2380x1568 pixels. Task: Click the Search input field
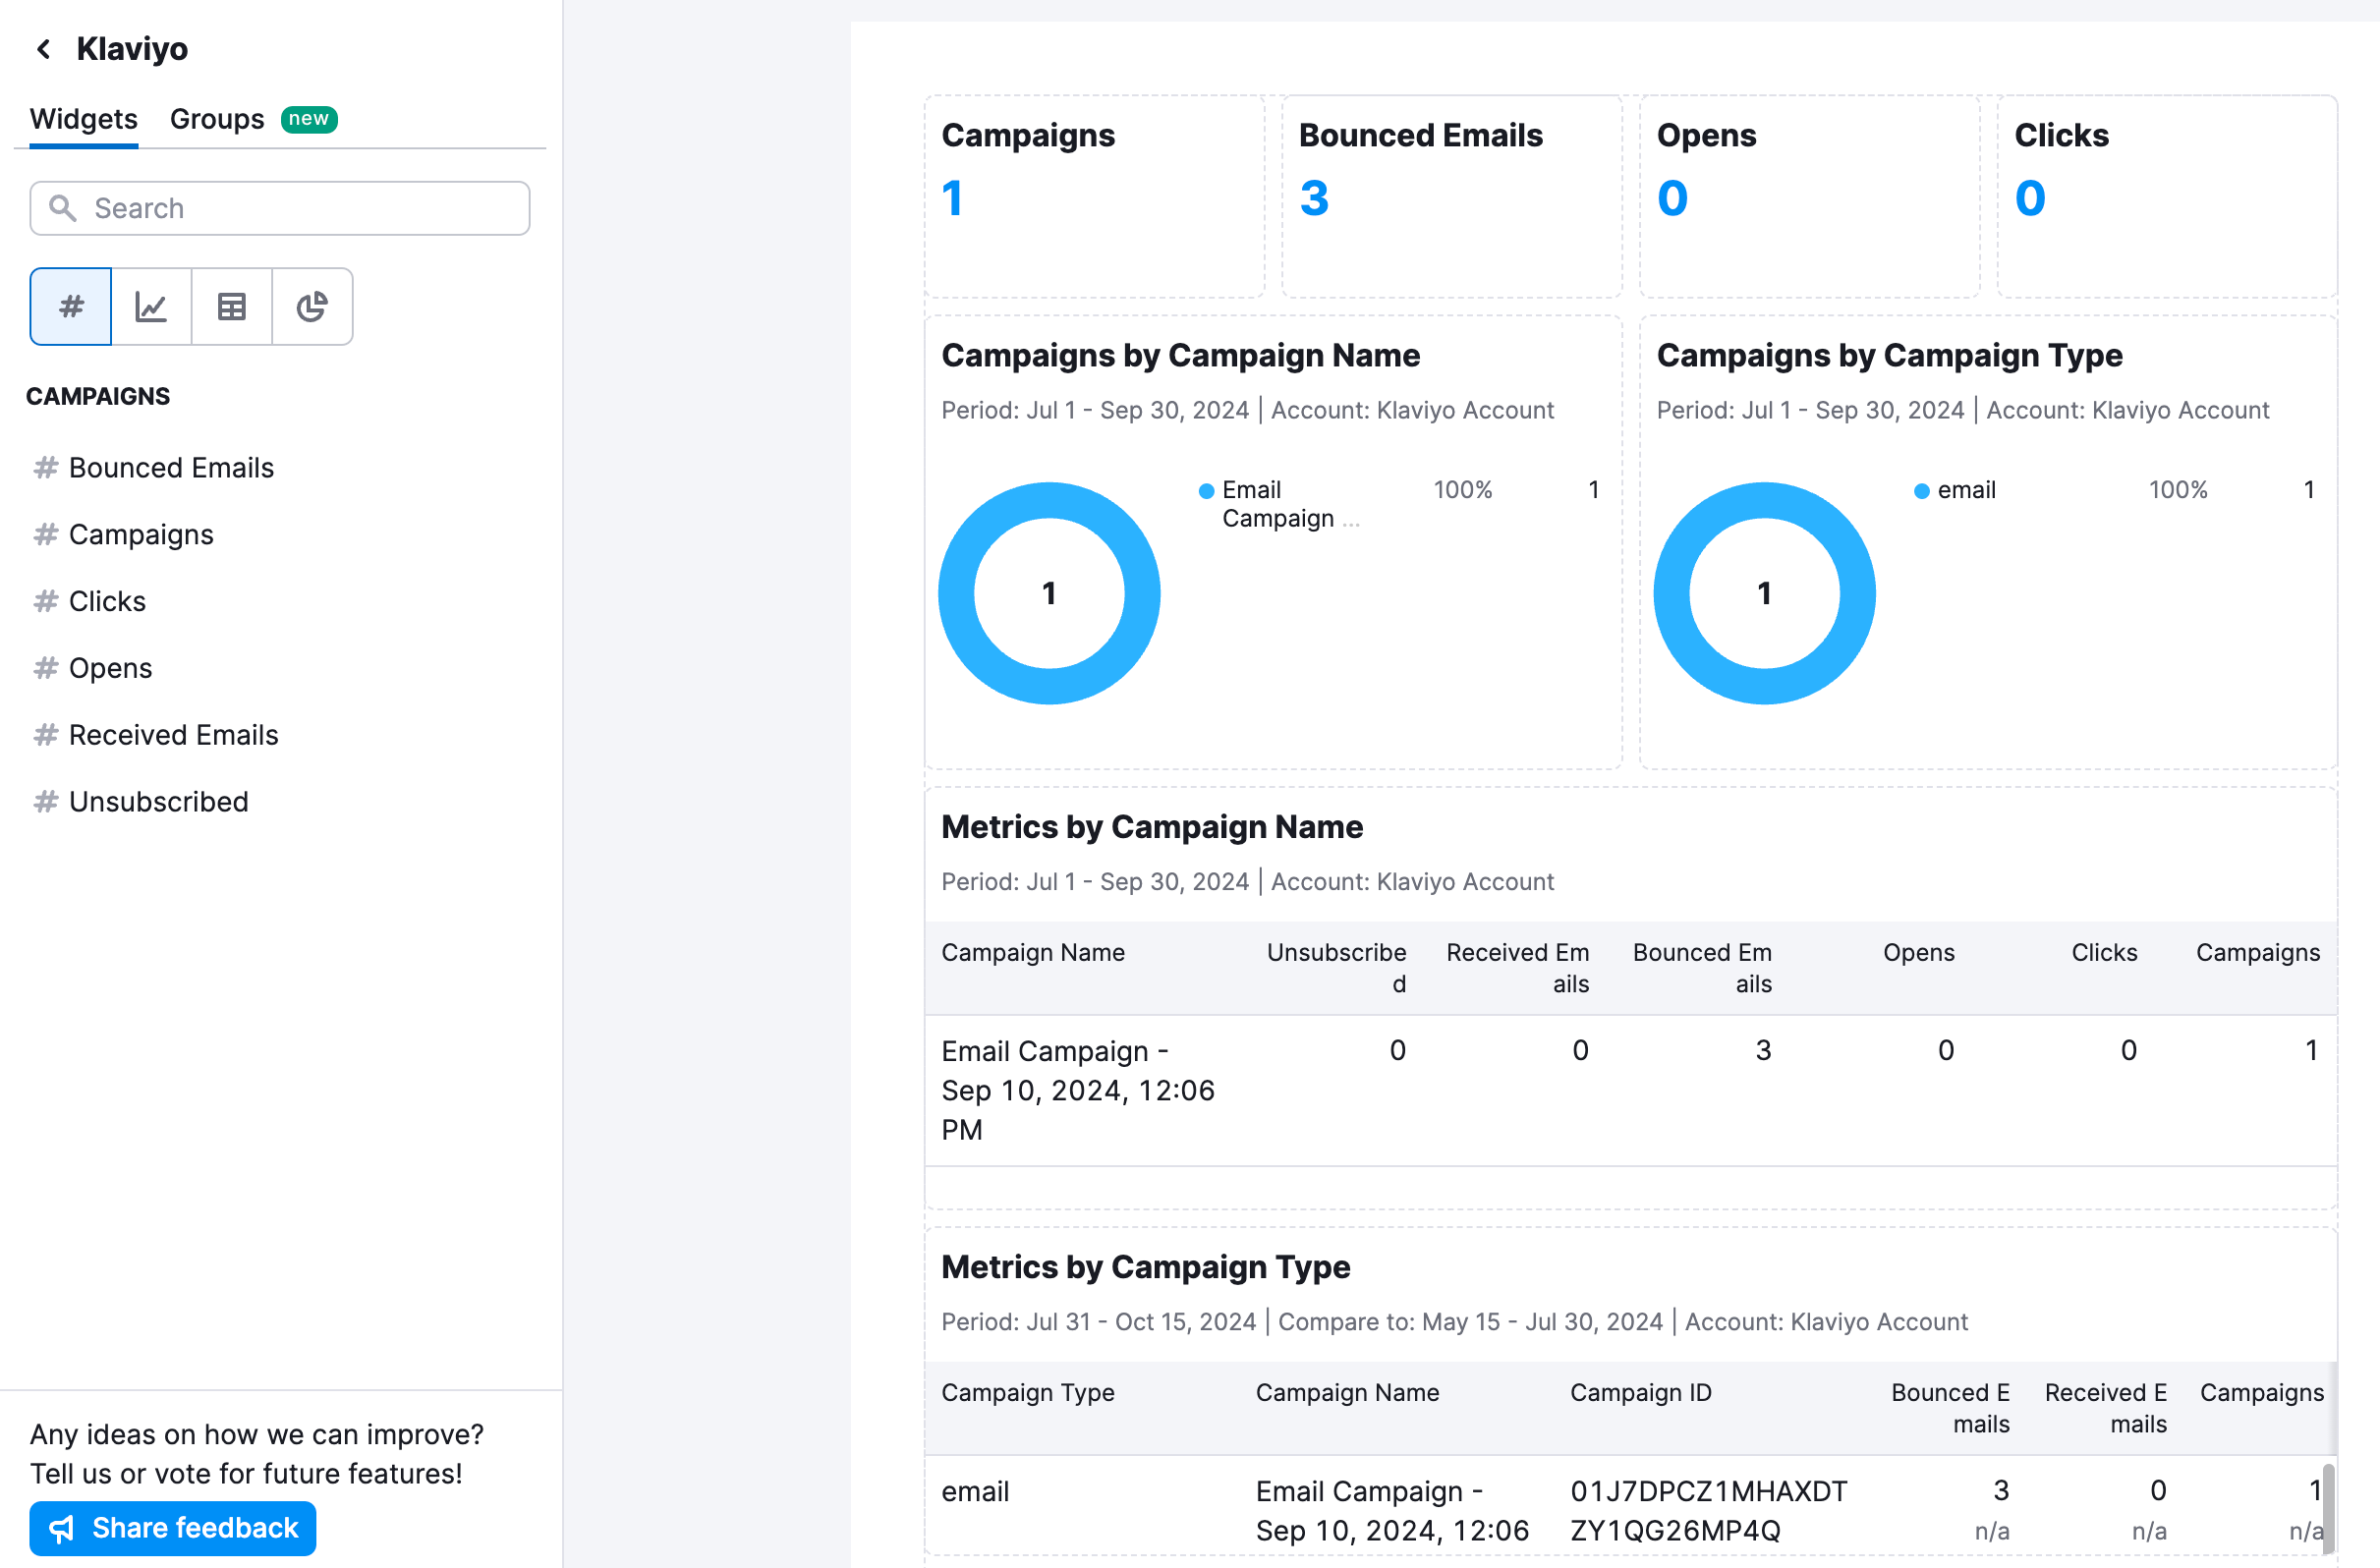278,208
